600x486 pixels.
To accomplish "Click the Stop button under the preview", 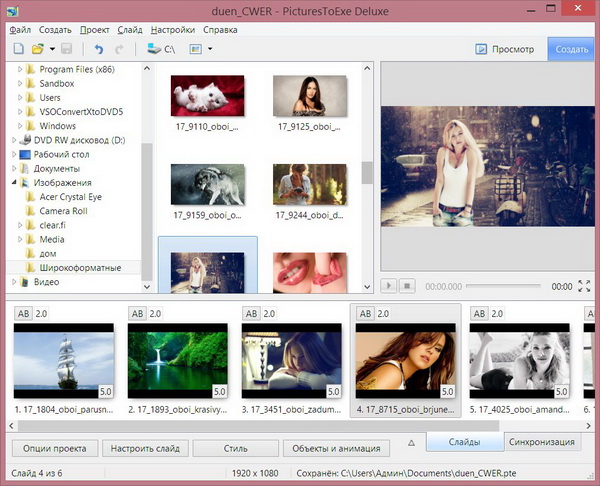I will pos(407,286).
